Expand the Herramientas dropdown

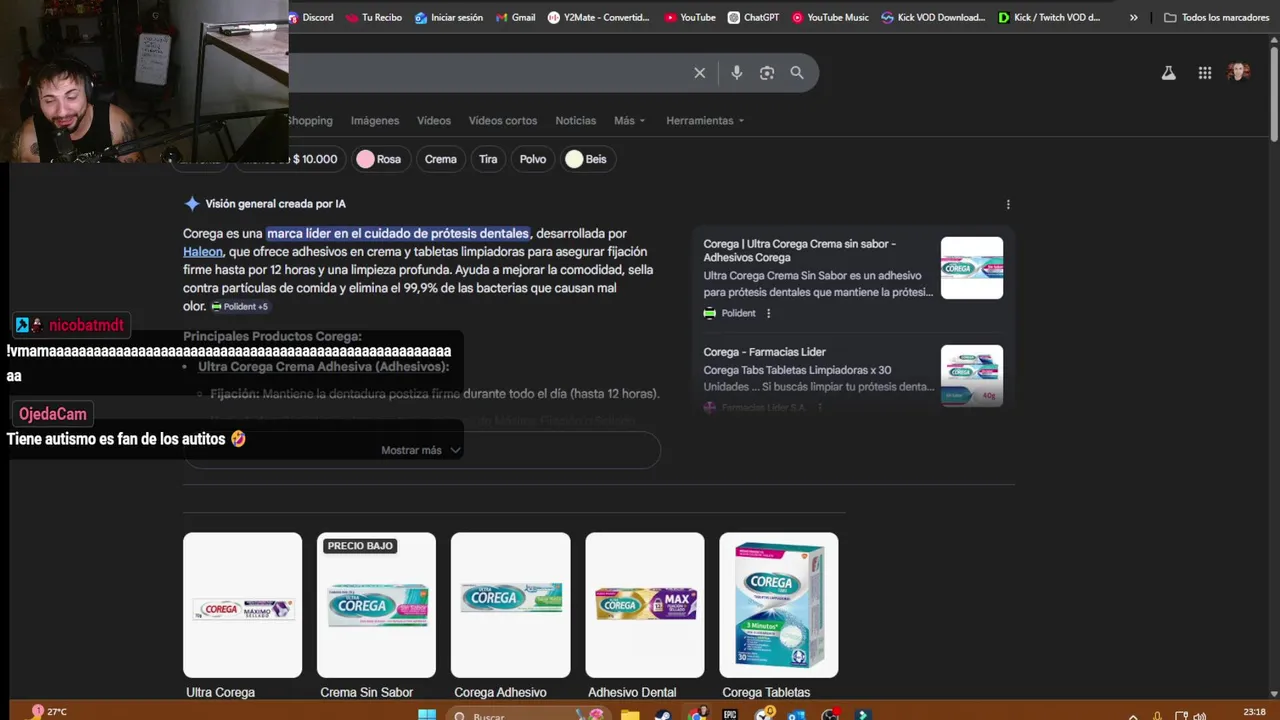[x=705, y=120]
